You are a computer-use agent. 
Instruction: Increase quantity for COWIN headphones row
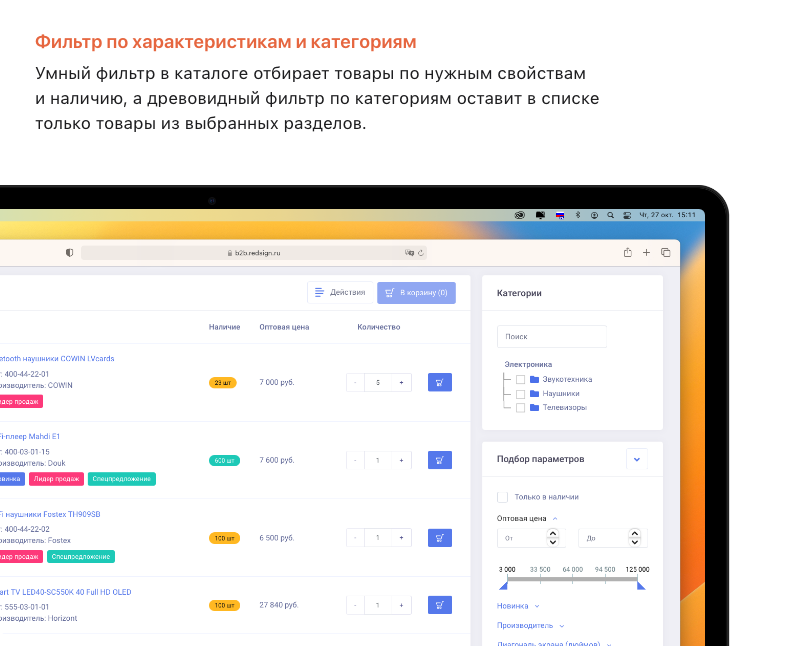[402, 382]
